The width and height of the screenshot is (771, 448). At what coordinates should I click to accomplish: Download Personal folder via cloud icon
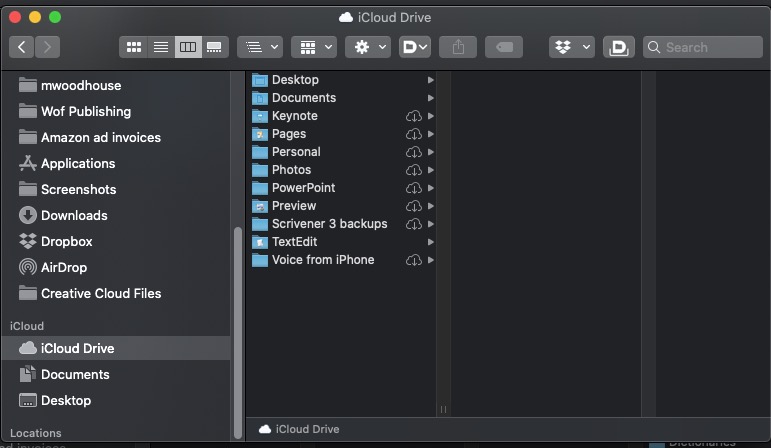point(414,152)
